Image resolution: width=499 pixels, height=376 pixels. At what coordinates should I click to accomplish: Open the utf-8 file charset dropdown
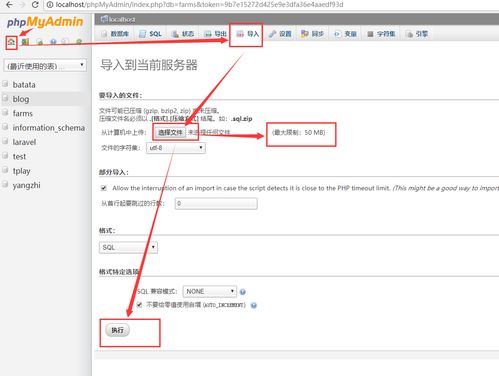176,148
